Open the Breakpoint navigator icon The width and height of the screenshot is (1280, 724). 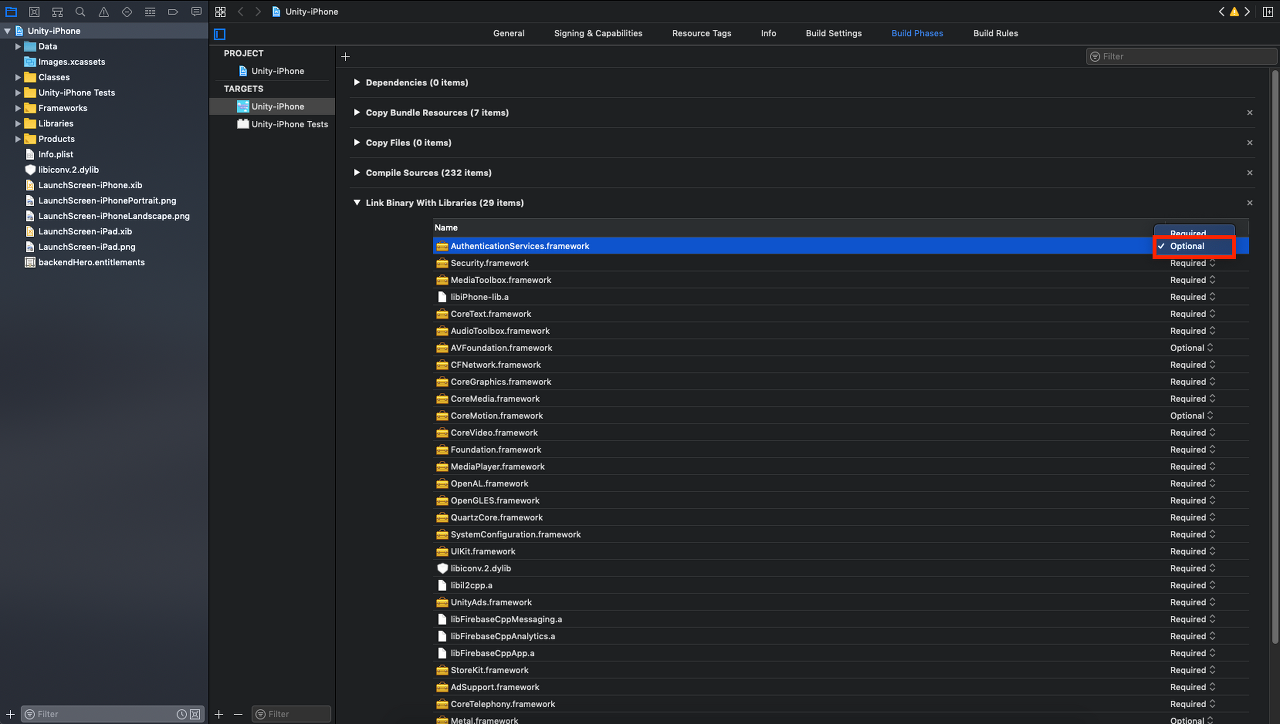pyautogui.click(x=172, y=12)
